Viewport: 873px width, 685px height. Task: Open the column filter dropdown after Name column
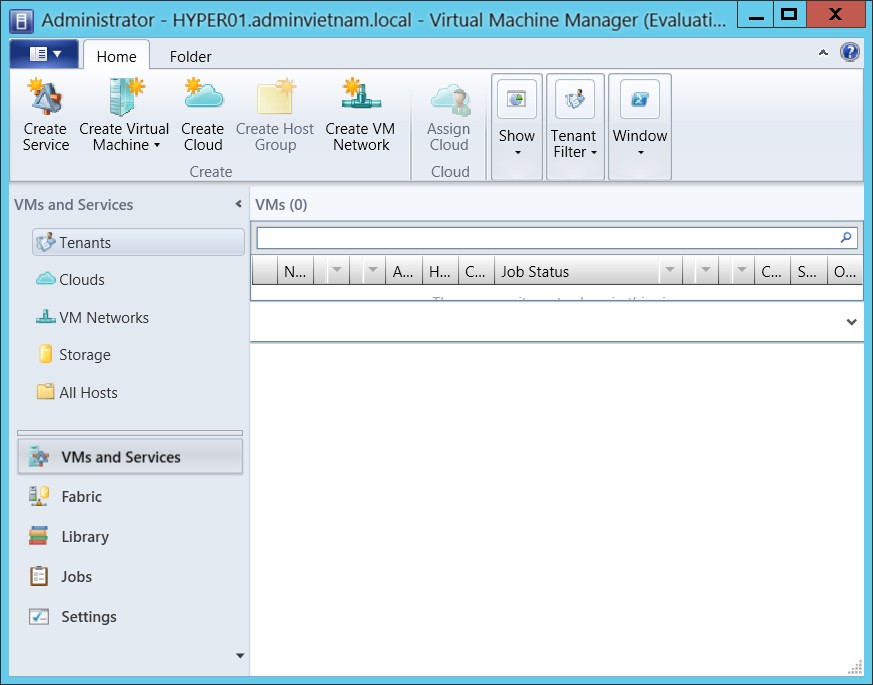[336, 271]
